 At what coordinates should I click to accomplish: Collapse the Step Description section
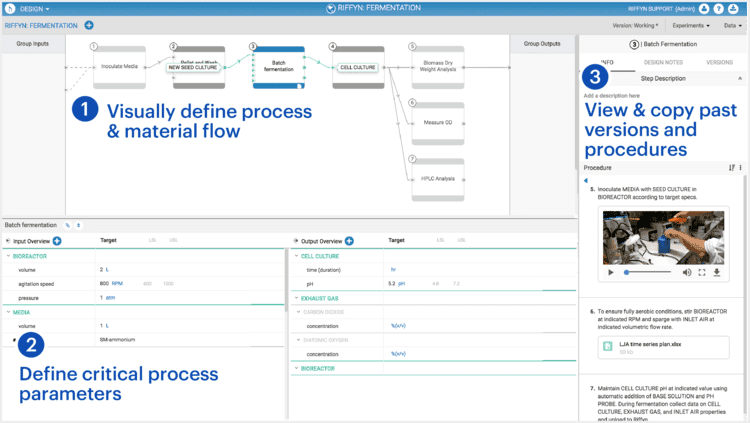tap(740, 78)
